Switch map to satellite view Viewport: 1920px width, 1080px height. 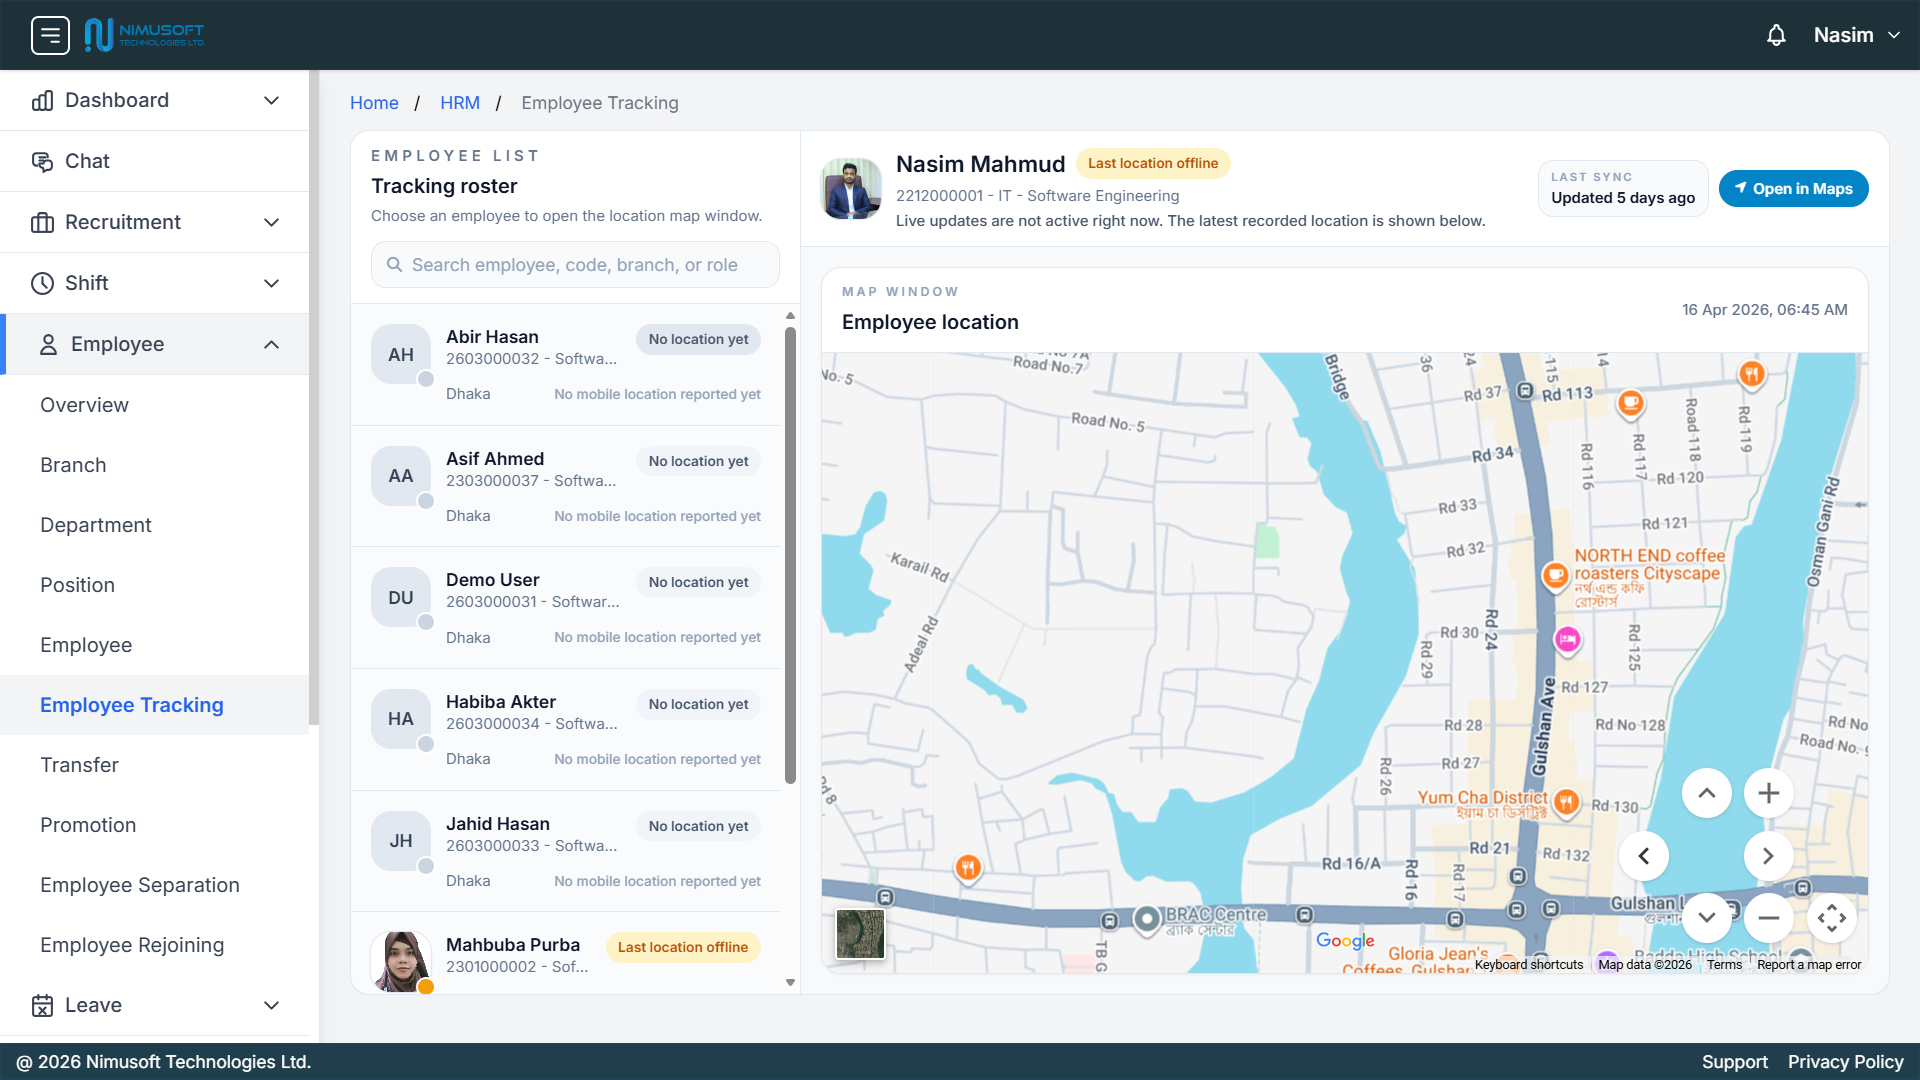pyautogui.click(x=860, y=934)
